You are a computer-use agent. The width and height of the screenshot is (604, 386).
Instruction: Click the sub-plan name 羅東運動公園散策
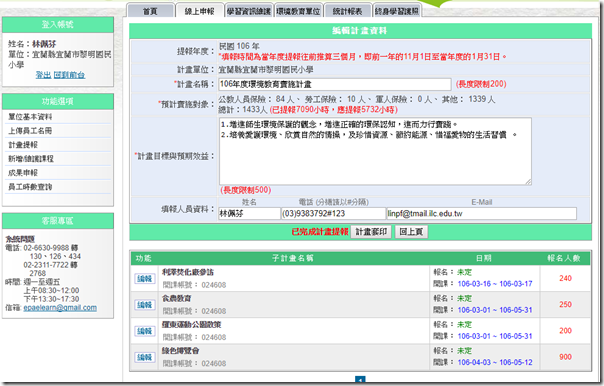coord(191,324)
